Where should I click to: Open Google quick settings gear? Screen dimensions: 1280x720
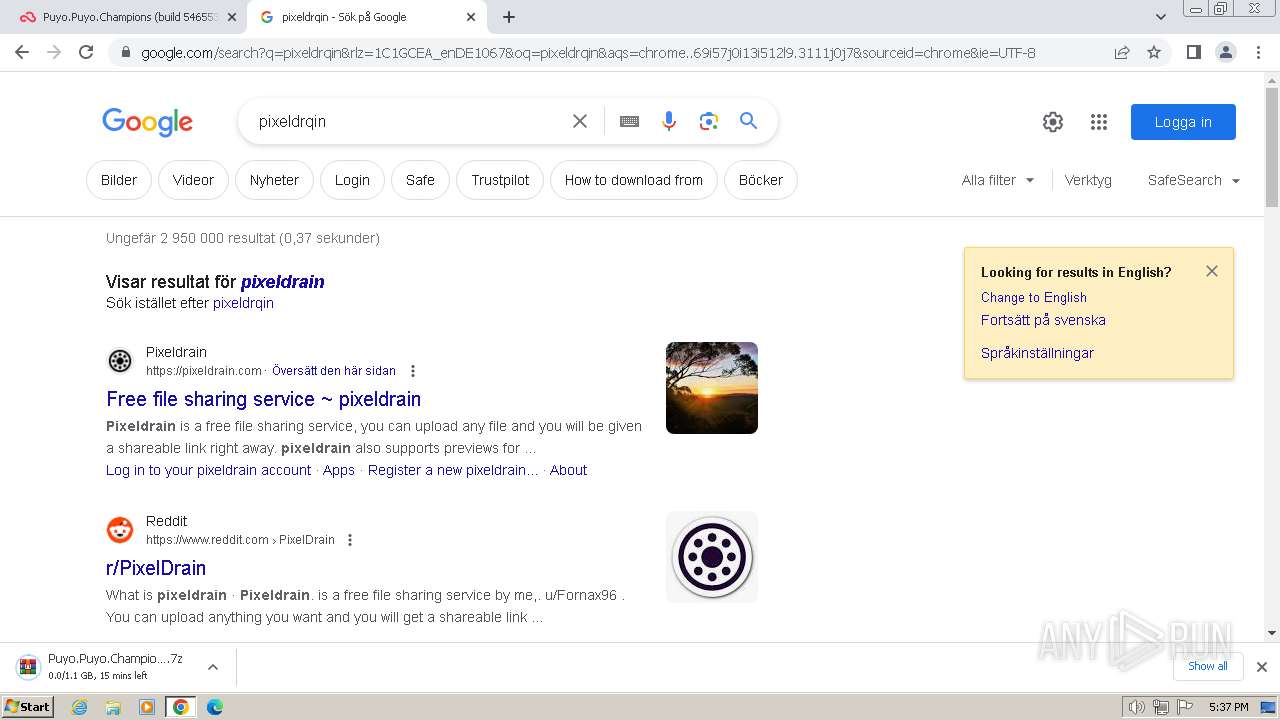tap(1053, 122)
